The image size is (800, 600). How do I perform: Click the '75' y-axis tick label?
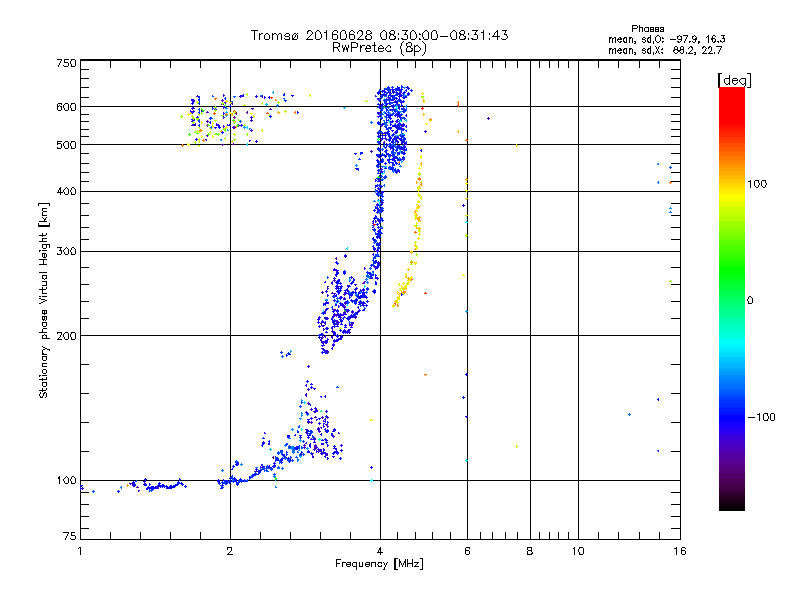[x=70, y=536]
